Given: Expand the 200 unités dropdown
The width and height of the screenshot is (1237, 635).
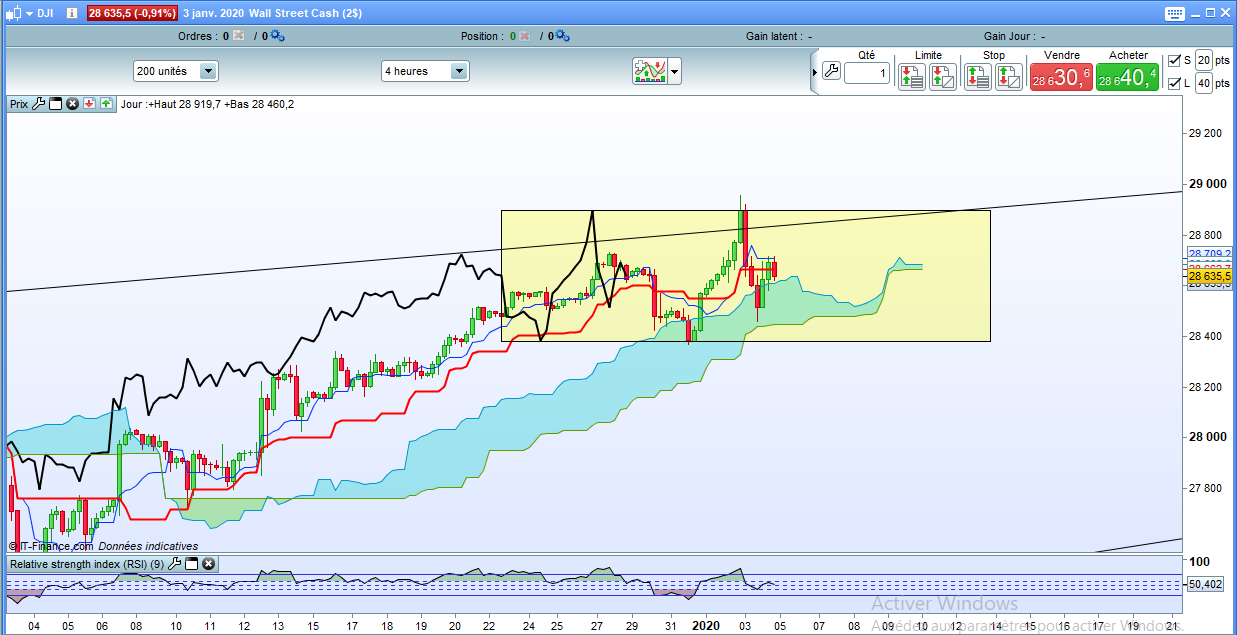Looking at the screenshot, I should pyautogui.click(x=209, y=71).
